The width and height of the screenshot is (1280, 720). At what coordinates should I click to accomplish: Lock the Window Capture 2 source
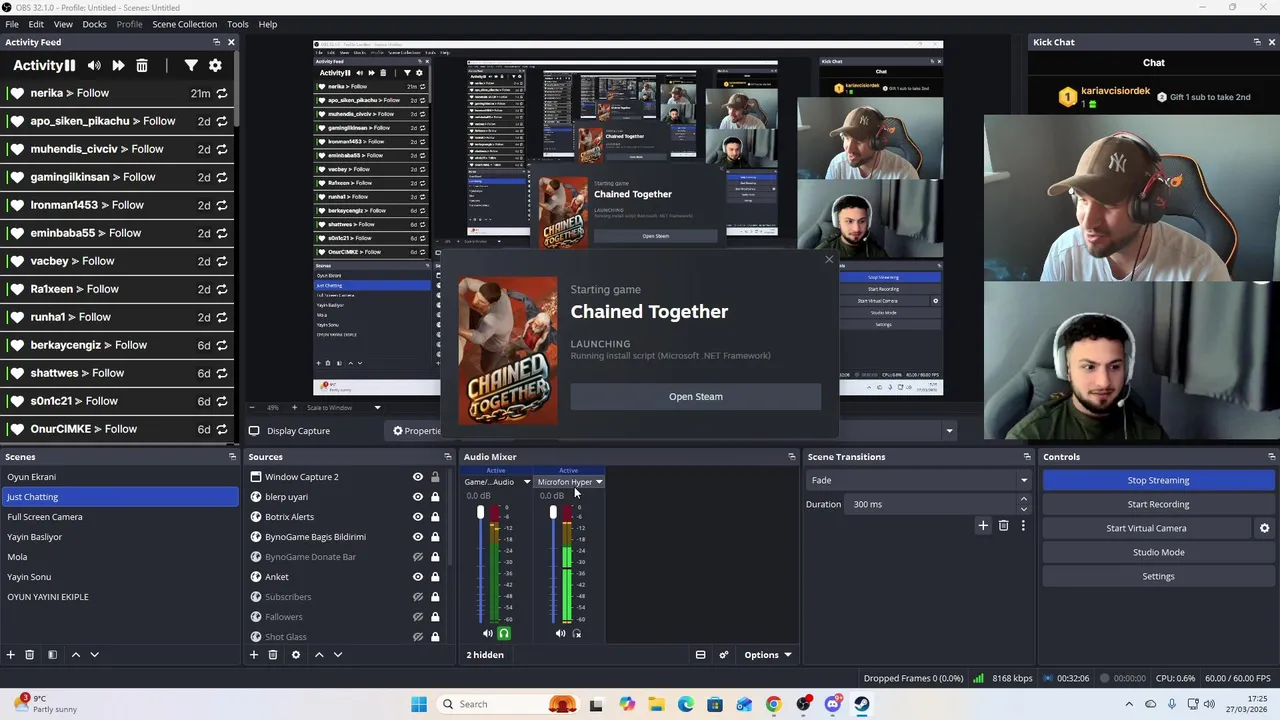pyautogui.click(x=435, y=477)
